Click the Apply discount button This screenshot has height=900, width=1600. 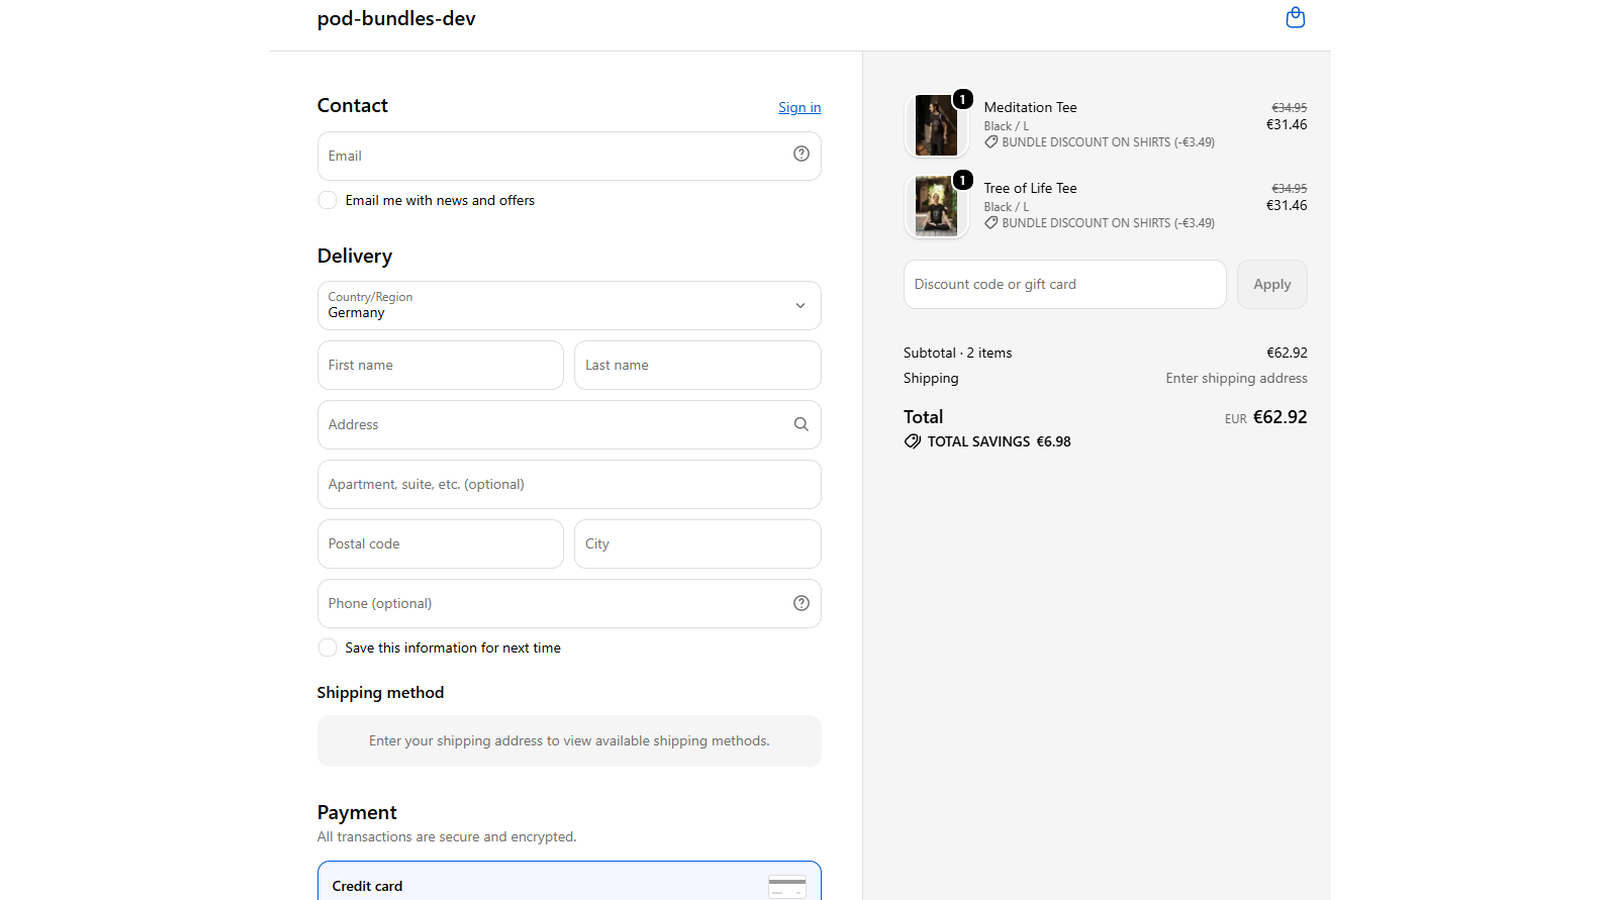1272,284
